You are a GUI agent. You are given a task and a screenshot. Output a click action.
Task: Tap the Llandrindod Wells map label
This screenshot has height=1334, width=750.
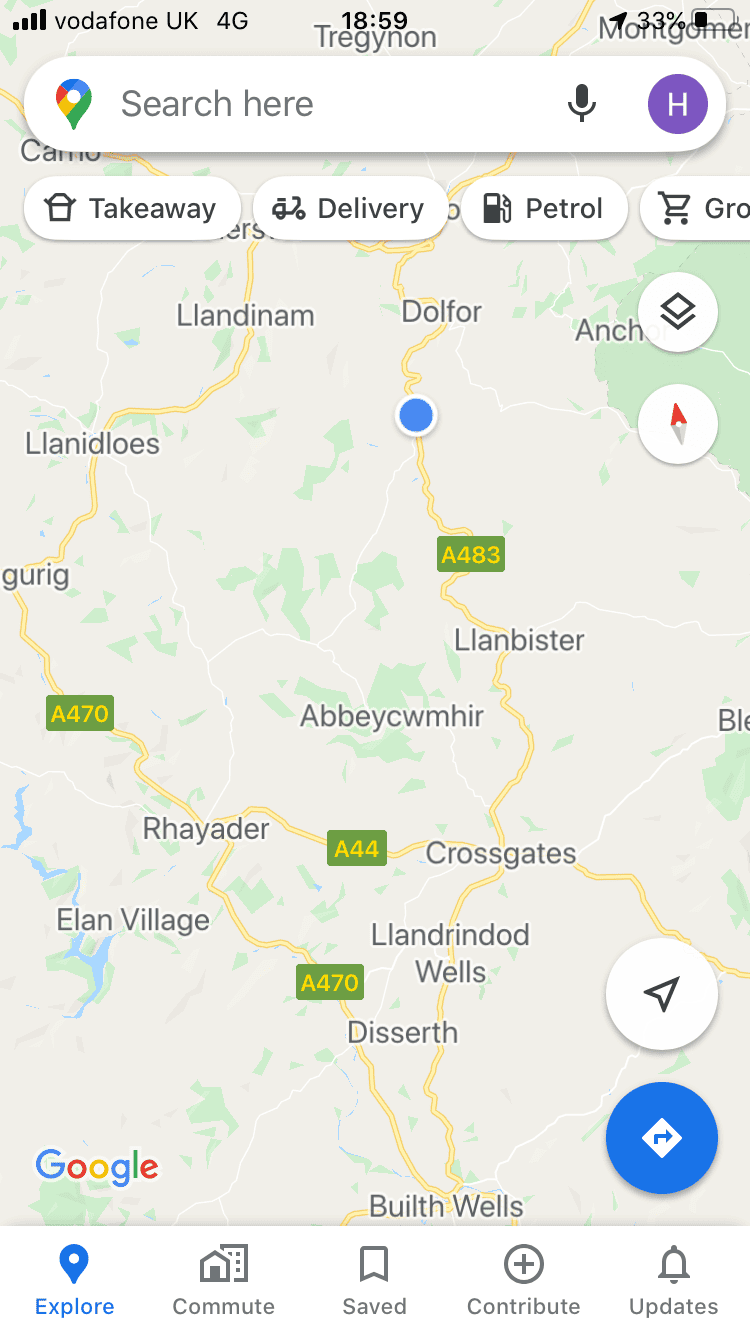click(450, 953)
